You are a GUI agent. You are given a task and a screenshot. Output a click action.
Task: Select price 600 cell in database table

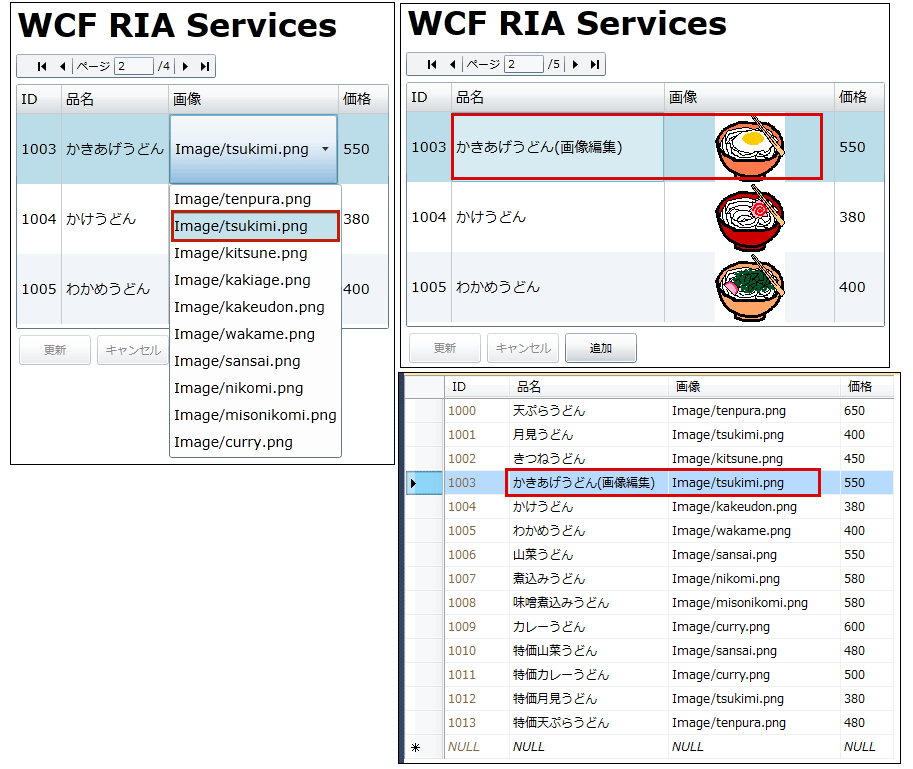pyautogui.click(x=866, y=627)
